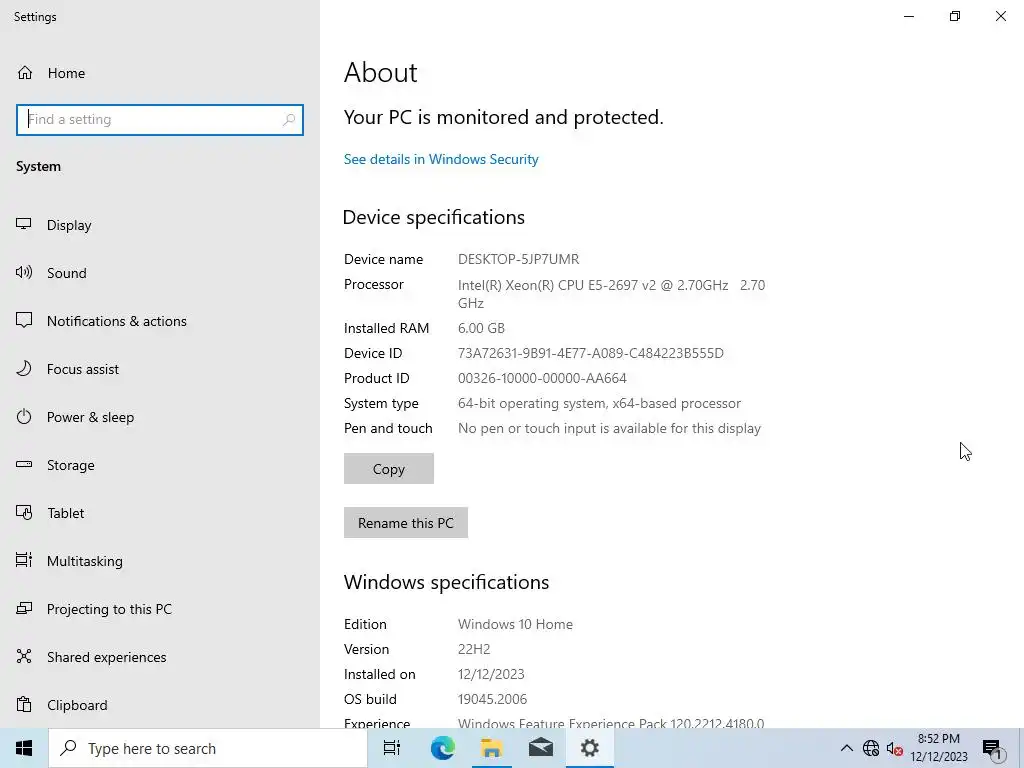Open the Mail app from taskbar
The height and width of the screenshot is (768, 1024).
pos(541,748)
